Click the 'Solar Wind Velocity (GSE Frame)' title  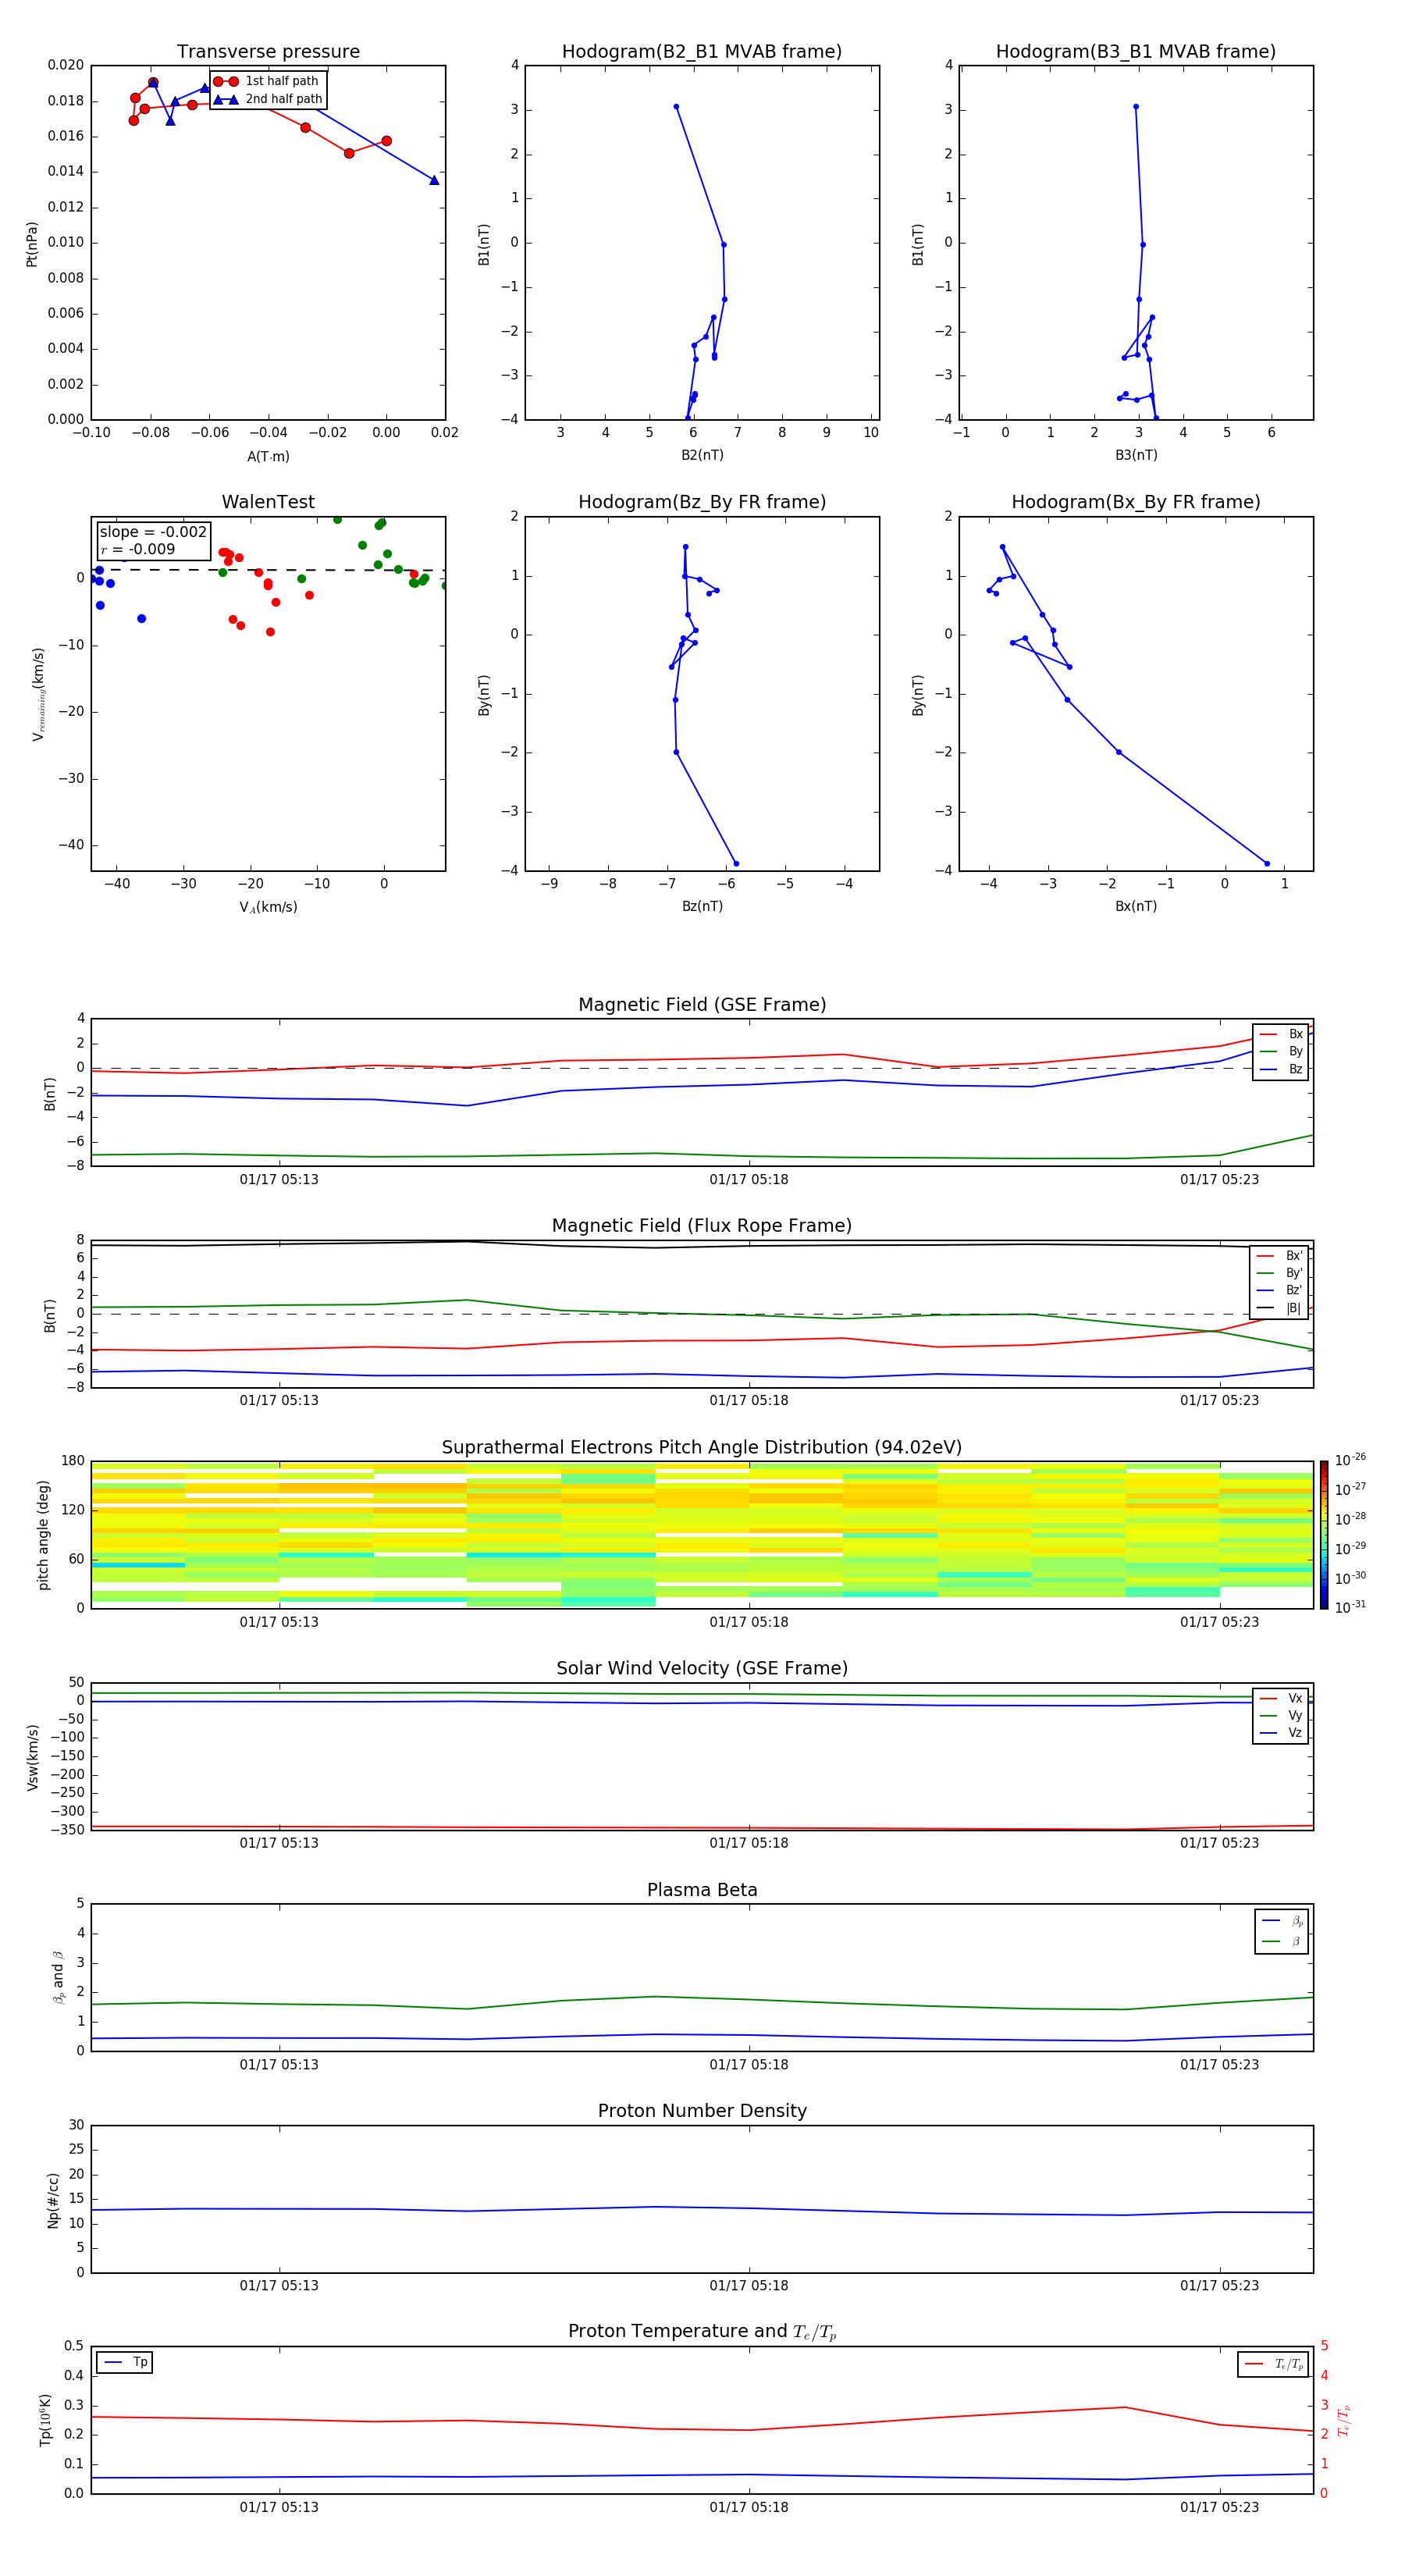tap(702, 1669)
